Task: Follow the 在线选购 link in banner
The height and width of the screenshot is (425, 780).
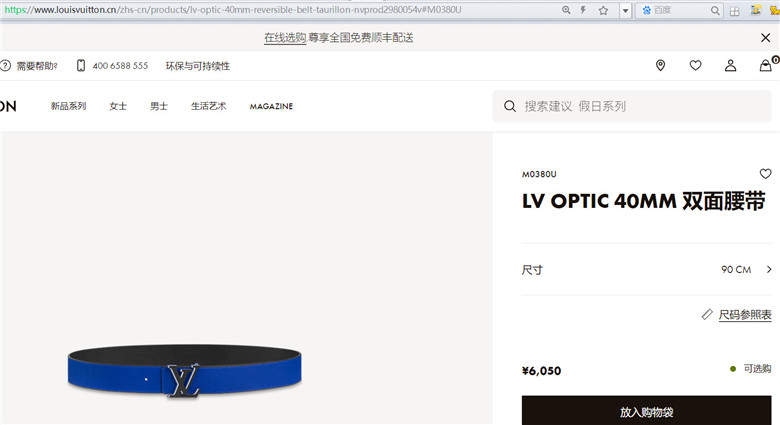Action: coord(285,38)
